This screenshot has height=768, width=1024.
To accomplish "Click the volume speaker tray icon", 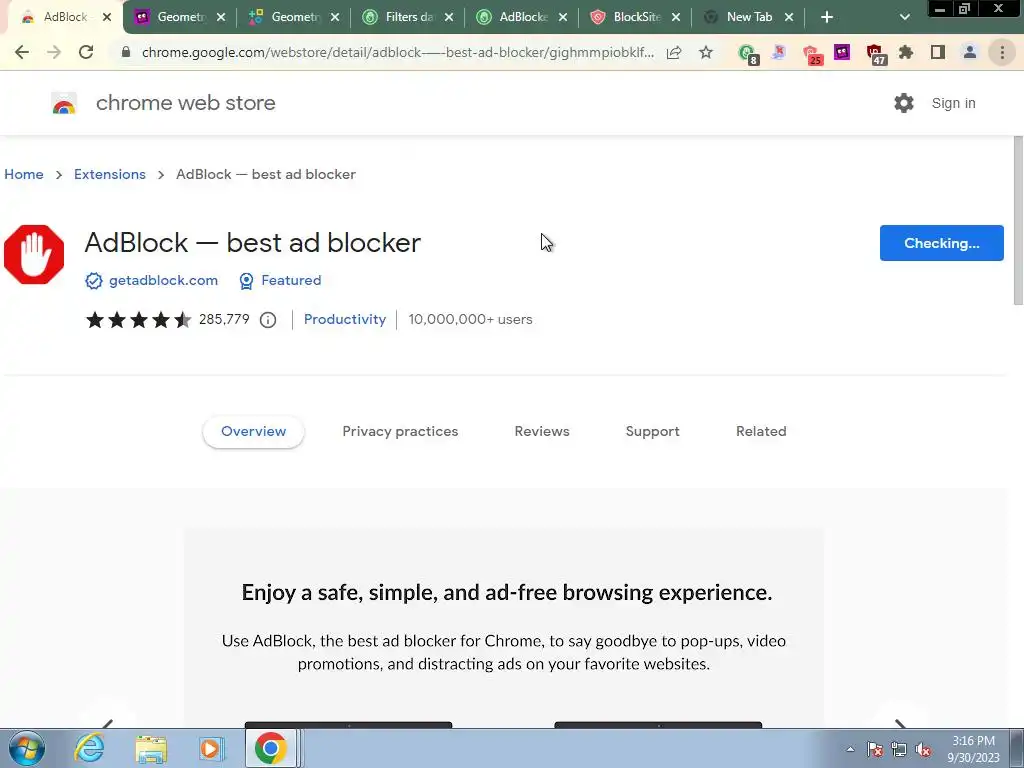I will (923, 749).
